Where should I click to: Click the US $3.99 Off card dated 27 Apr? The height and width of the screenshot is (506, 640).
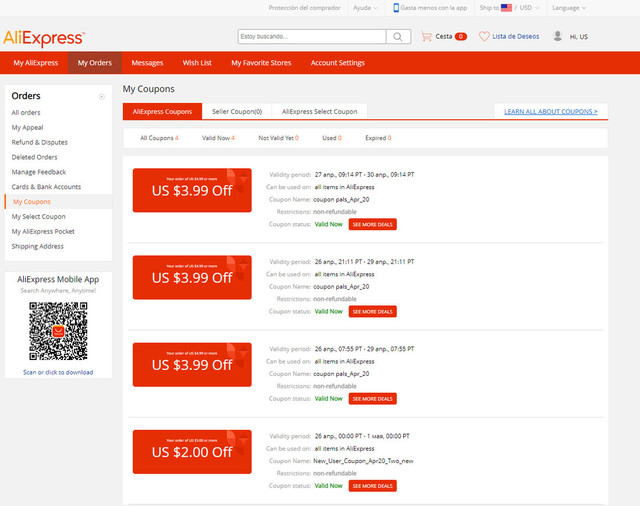pos(192,191)
